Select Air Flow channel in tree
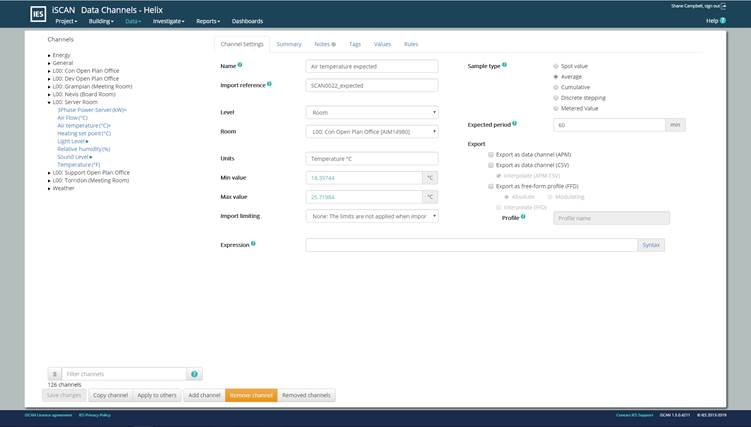 [72, 118]
